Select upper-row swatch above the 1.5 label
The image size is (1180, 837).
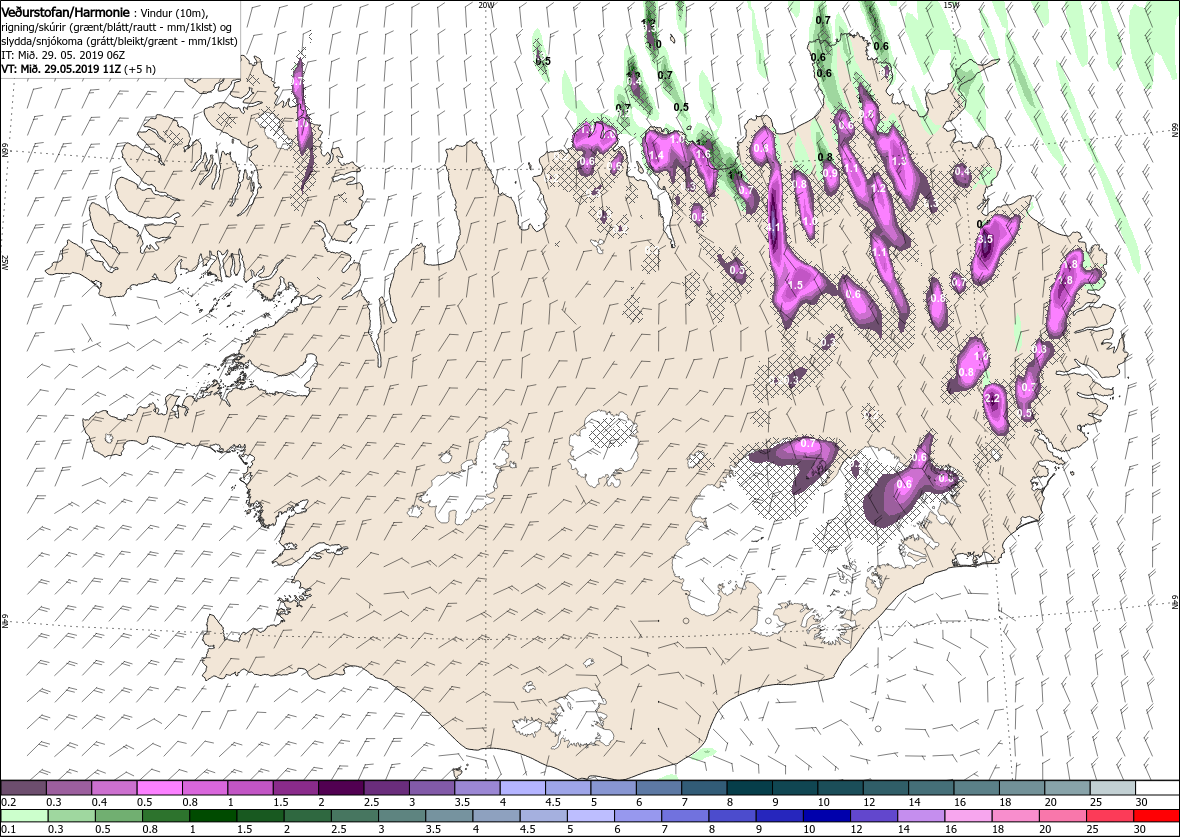point(296,788)
